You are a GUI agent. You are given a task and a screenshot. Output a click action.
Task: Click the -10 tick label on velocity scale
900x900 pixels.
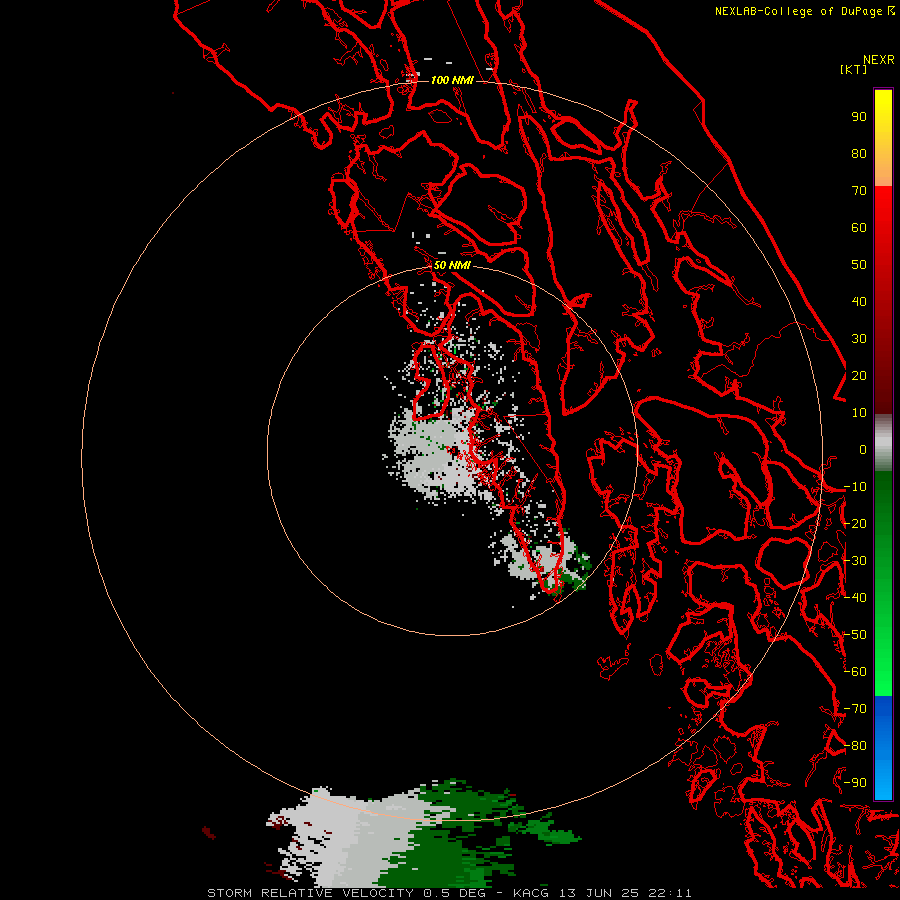pyautogui.click(x=855, y=487)
